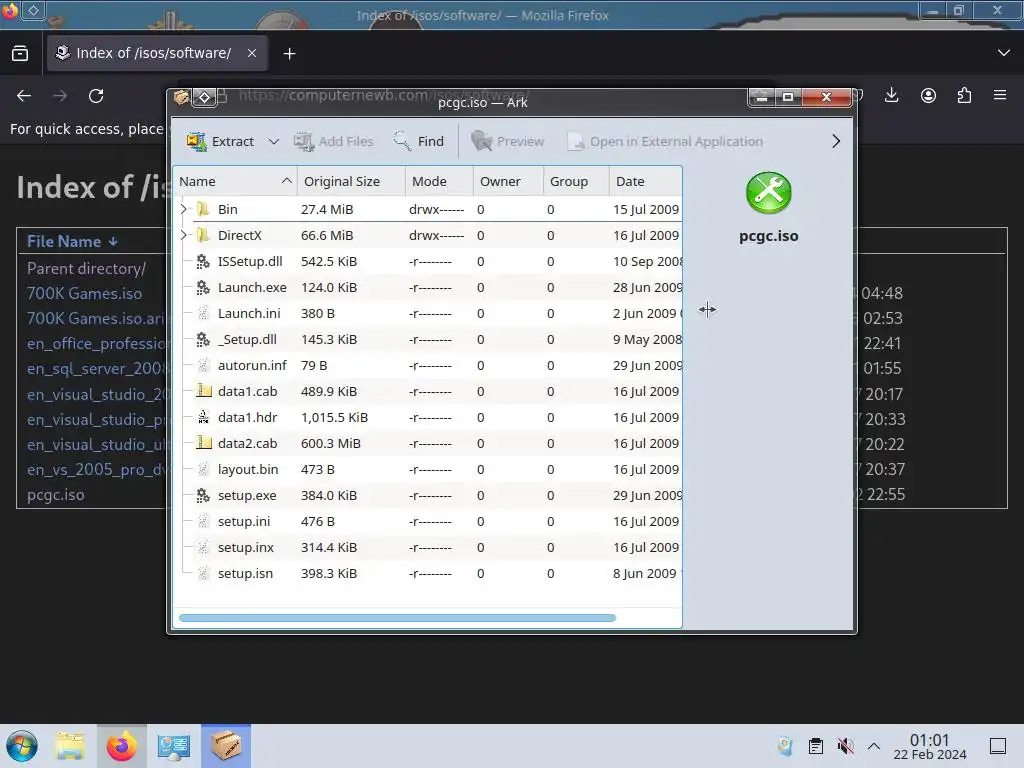Sort by the Name column header
Viewport: 1024px width, 768px height.
(x=235, y=182)
